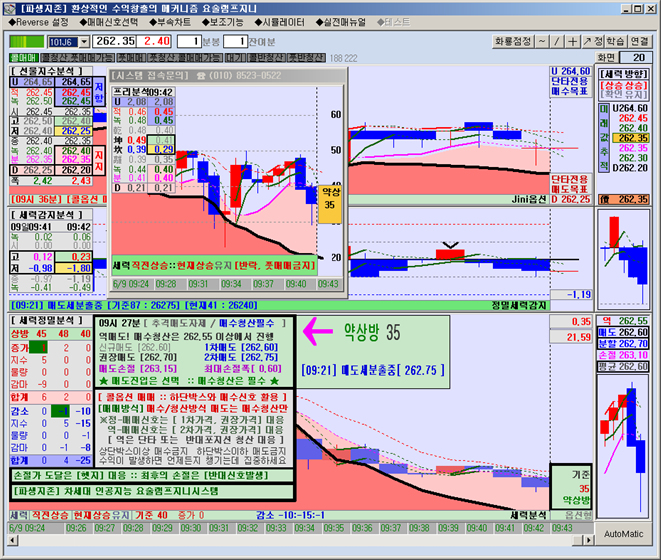The width and height of the screenshot is (661, 560).
Task: Click the 화면 value field showing 20
Action: click(x=636, y=57)
